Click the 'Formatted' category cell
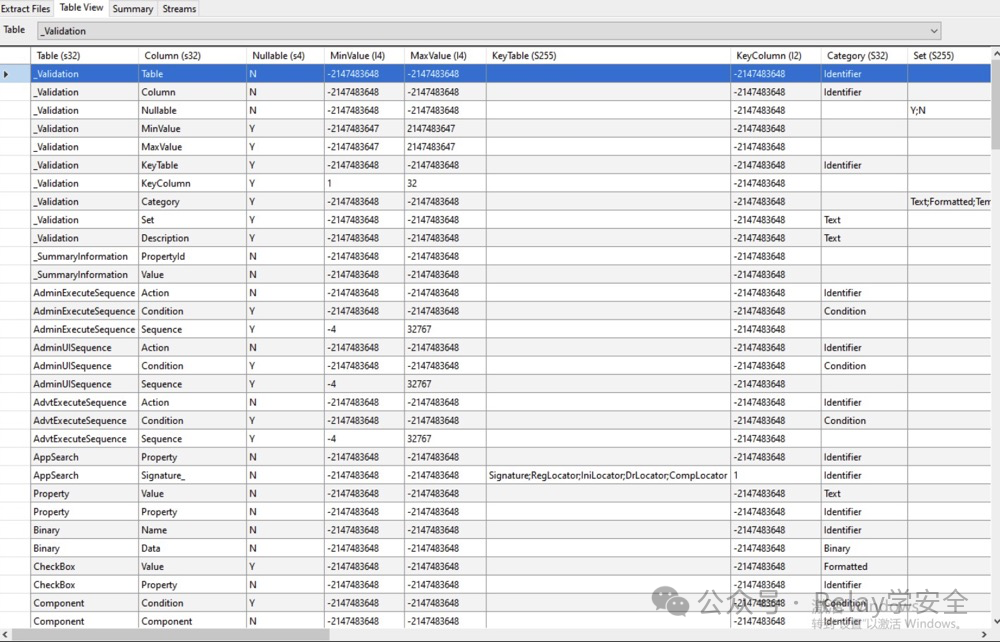This screenshot has width=1000, height=642. click(x=864, y=567)
